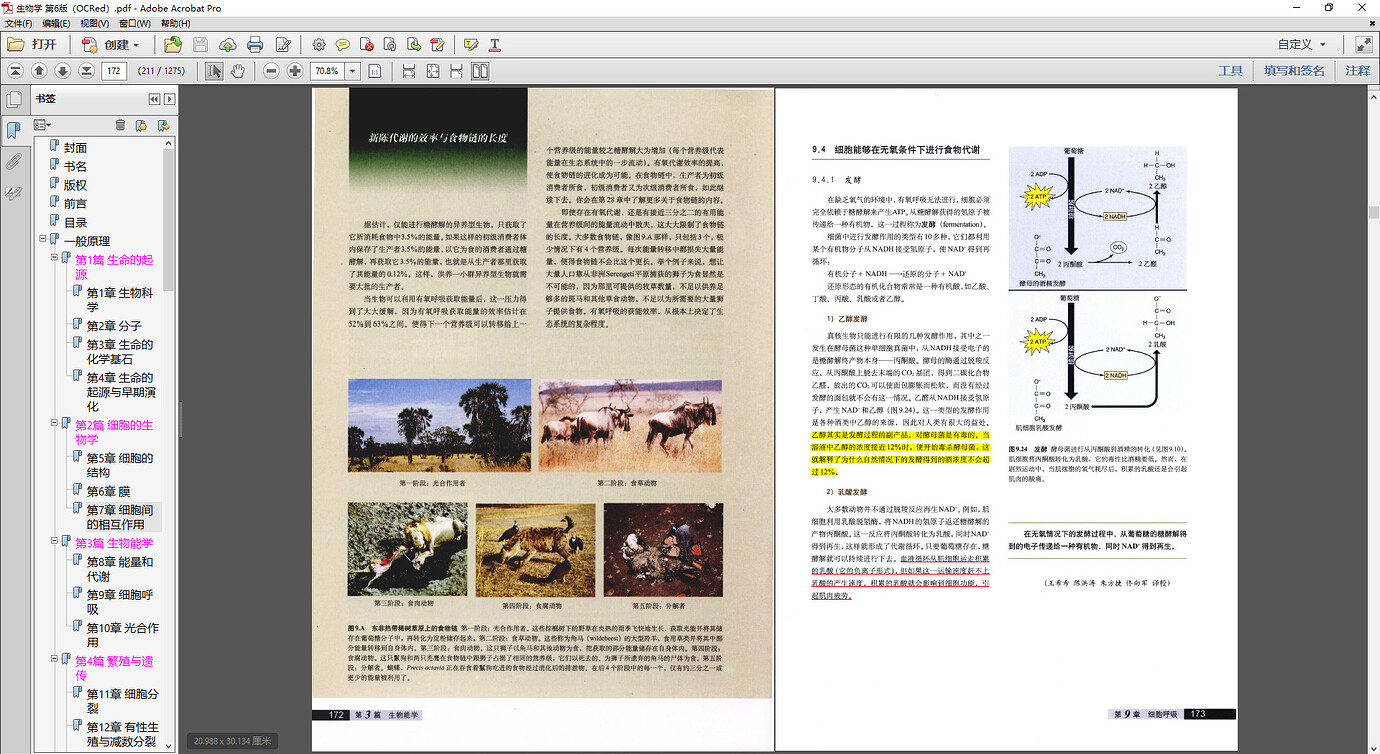1380x754 pixels.
Task: Select the Hand tool in the toolbar
Action: tap(239, 70)
